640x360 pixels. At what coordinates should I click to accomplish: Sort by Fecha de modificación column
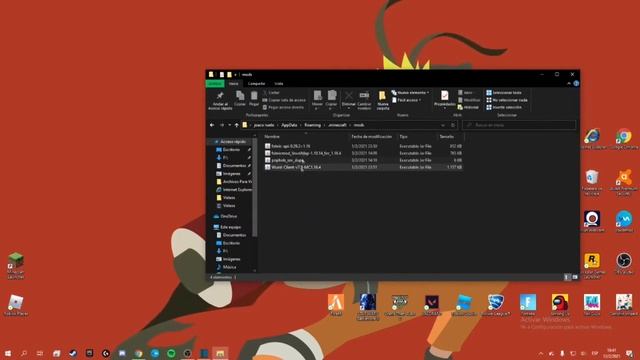372,136
